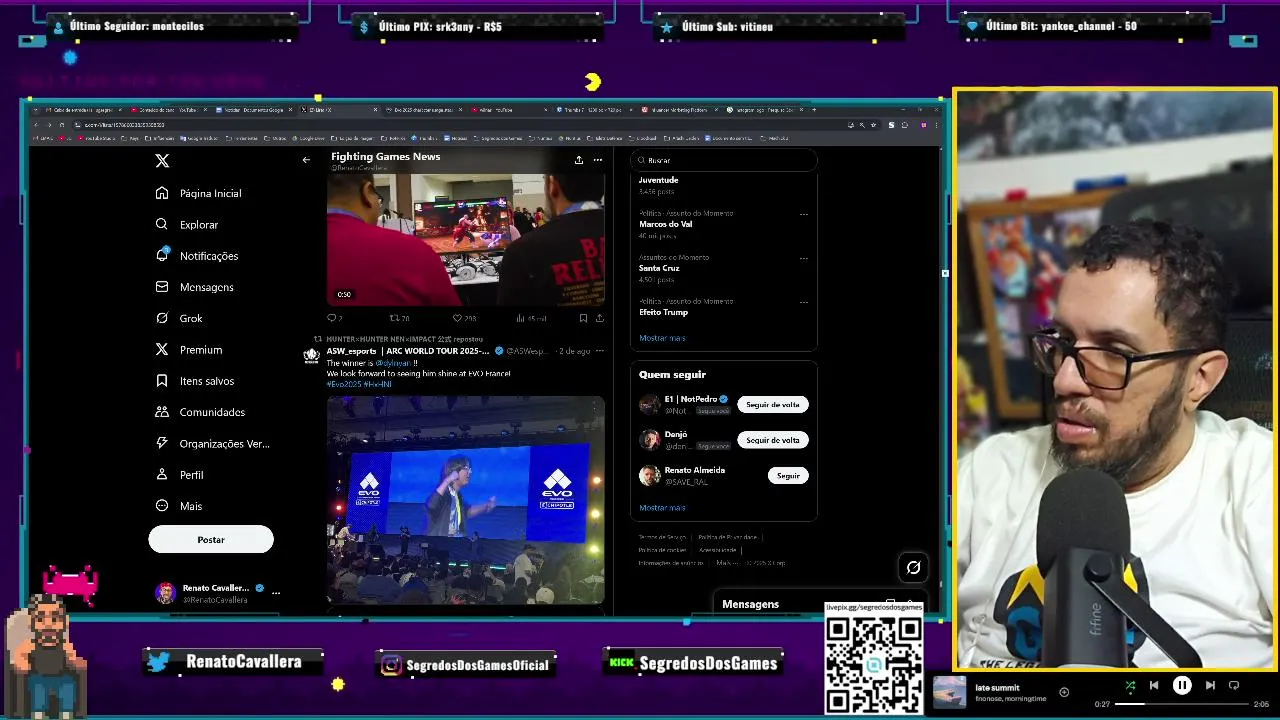
Task: Open the @dylnyan mention link
Action: click(392, 363)
